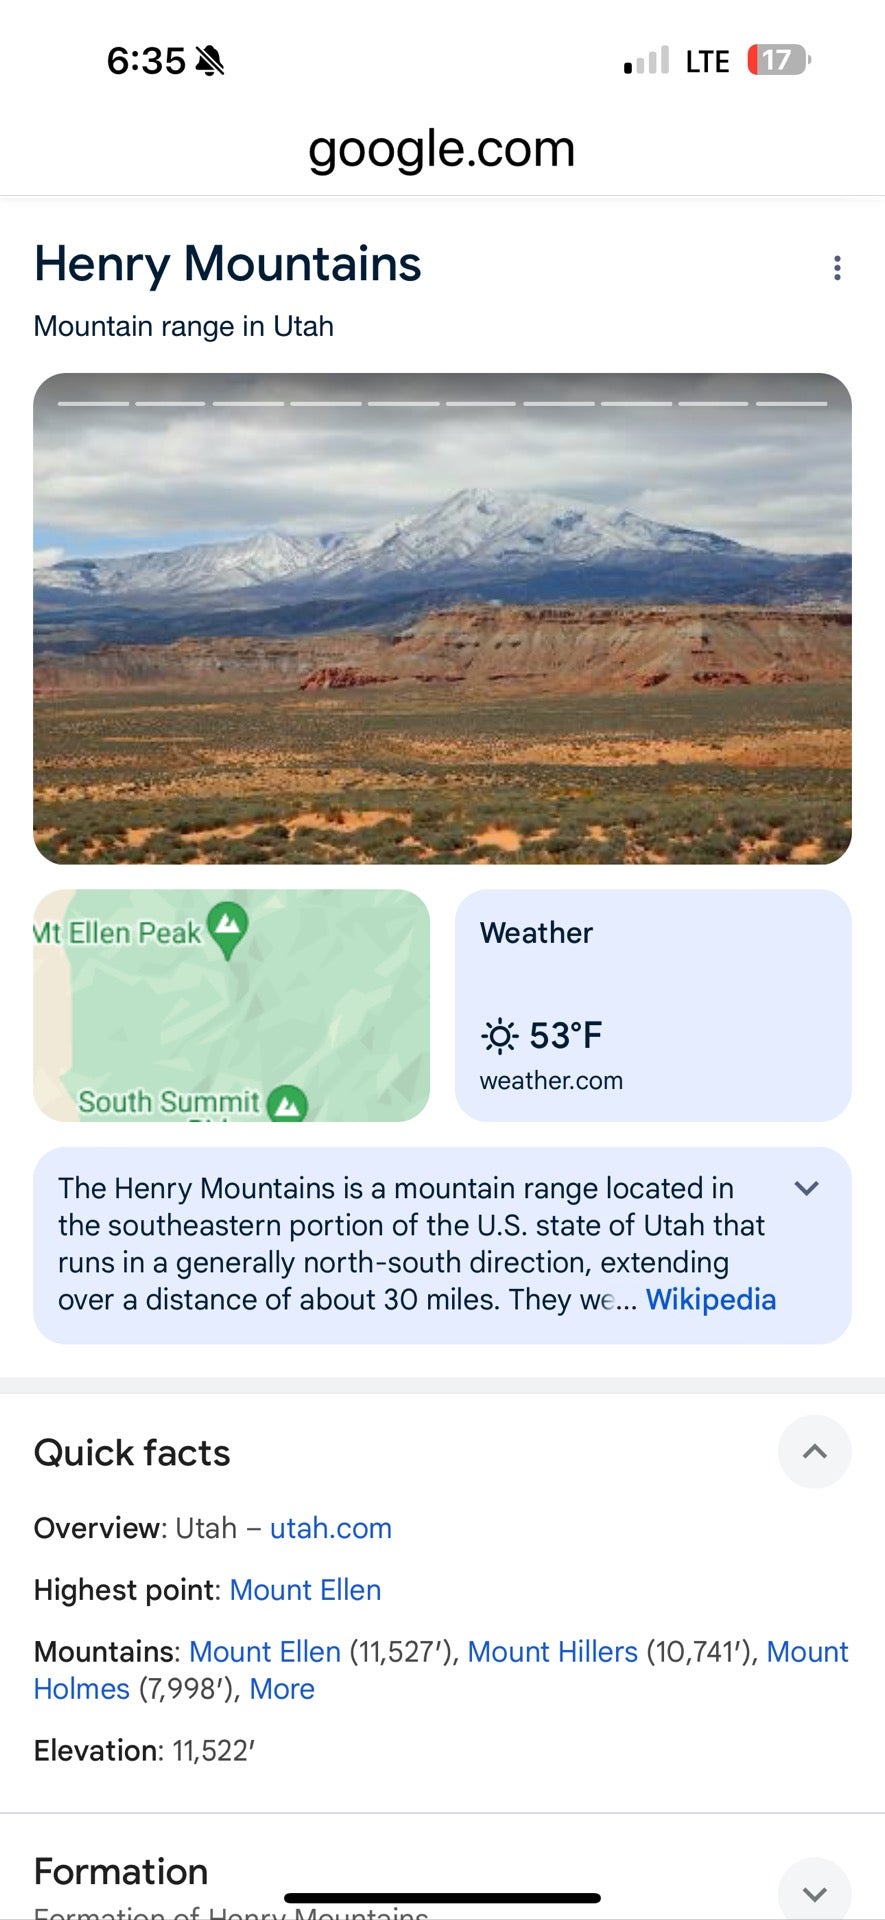Image resolution: width=885 pixels, height=1920 pixels.
Task: Open Mount Ellen highest point link
Action: tap(305, 1590)
